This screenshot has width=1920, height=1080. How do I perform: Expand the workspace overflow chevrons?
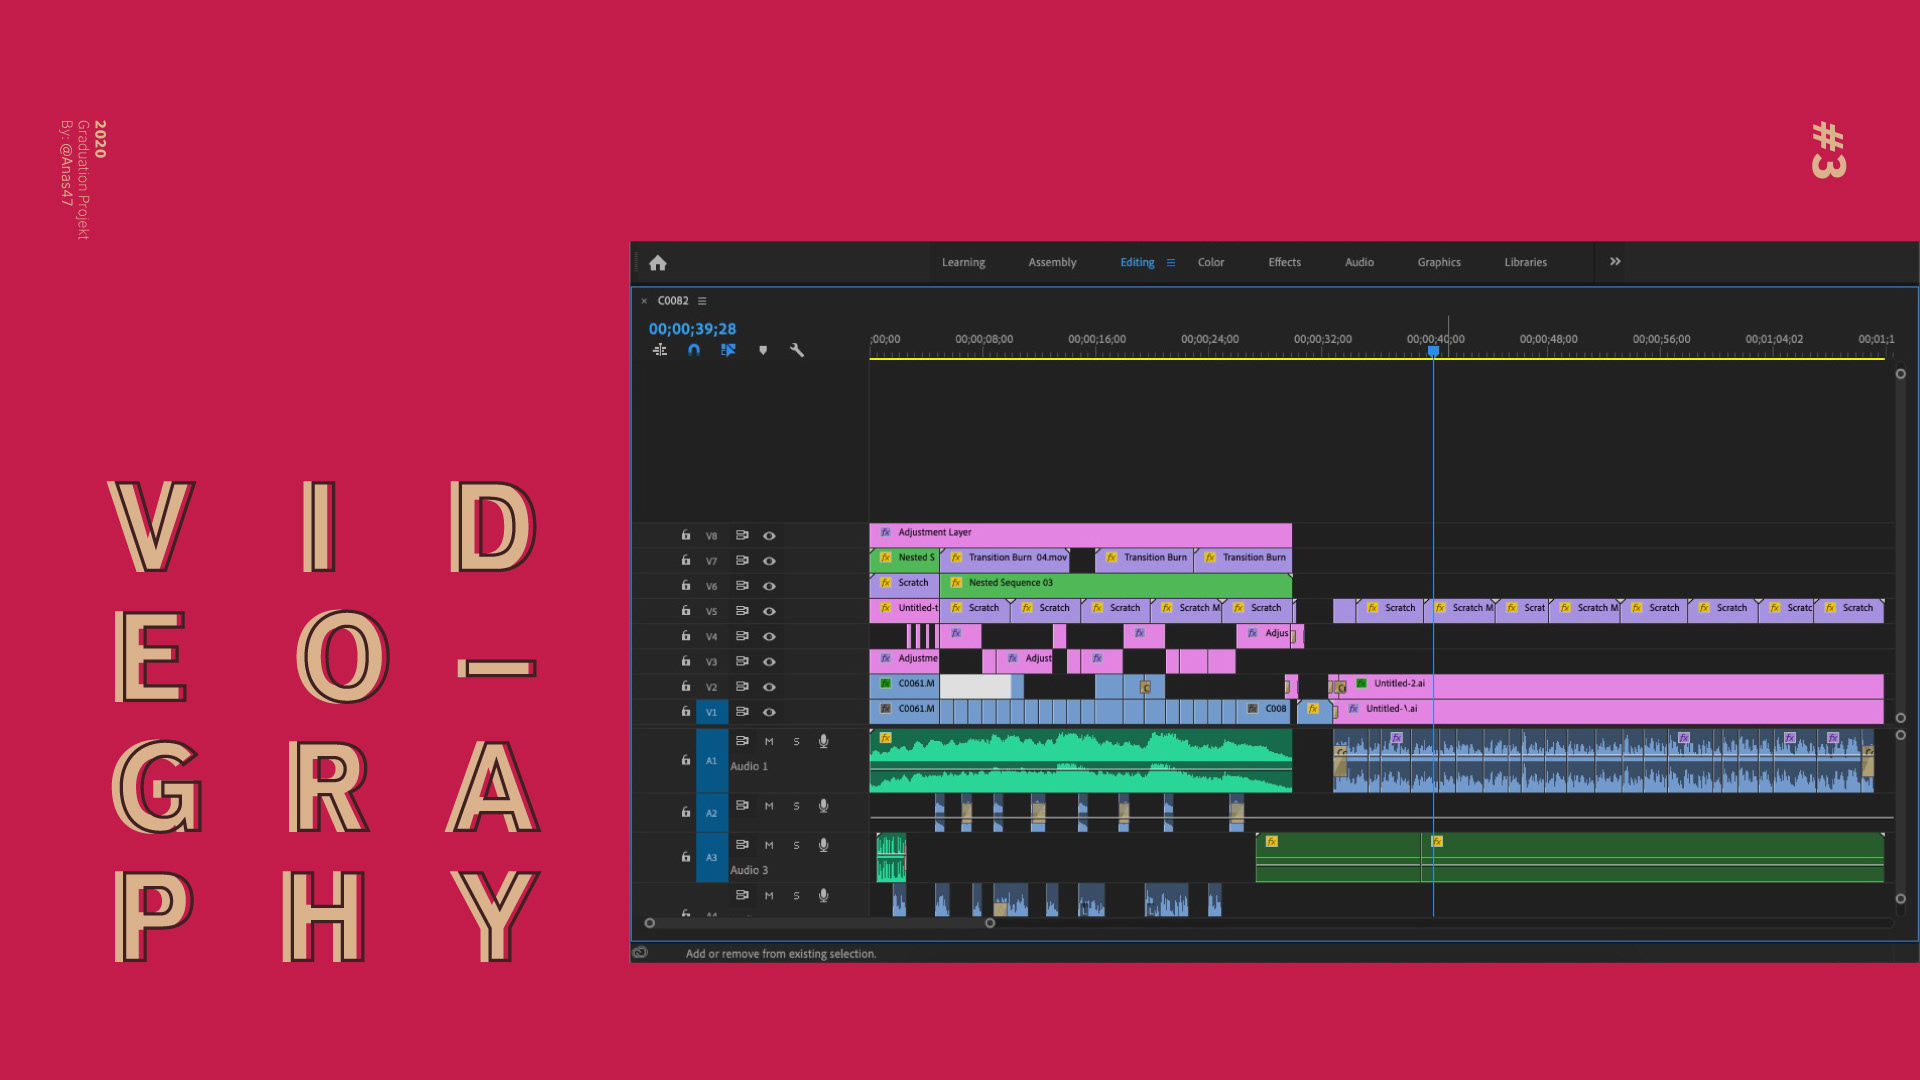tap(1615, 262)
